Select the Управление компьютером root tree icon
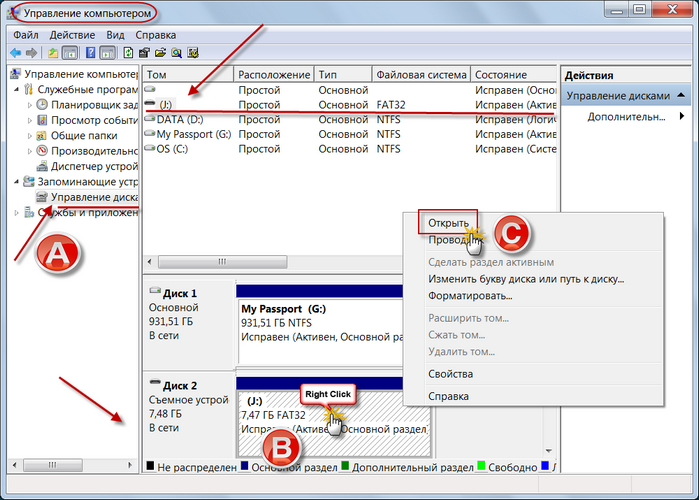 click(x=16, y=74)
